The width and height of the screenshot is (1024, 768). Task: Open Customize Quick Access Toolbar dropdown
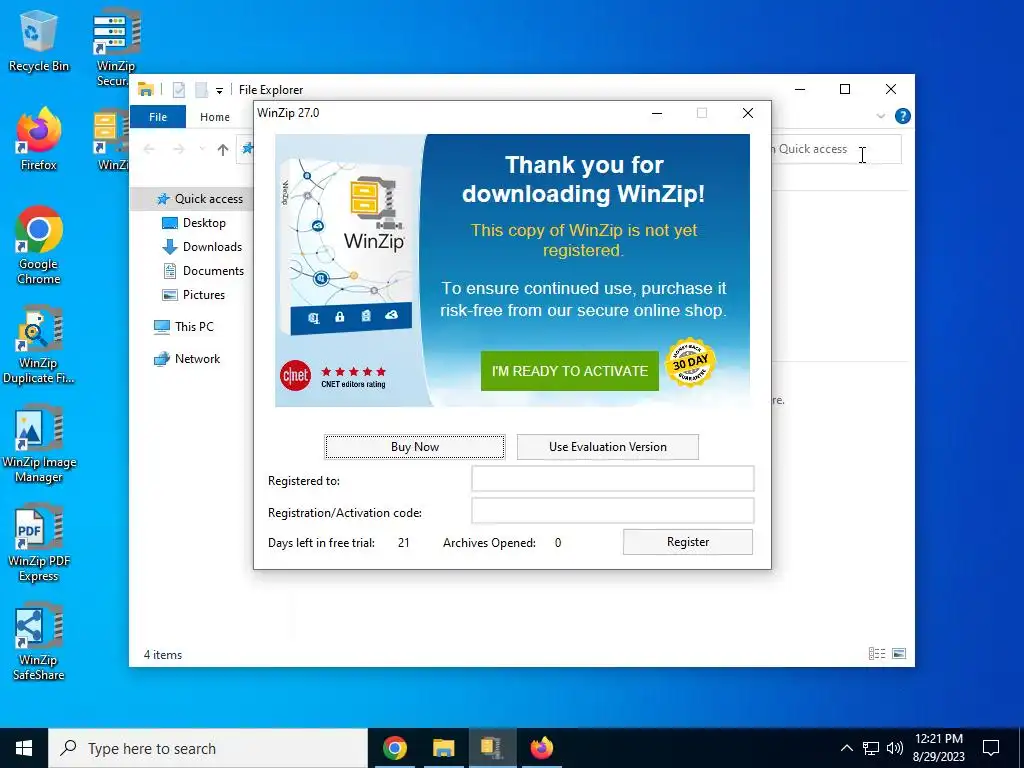(x=219, y=91)
